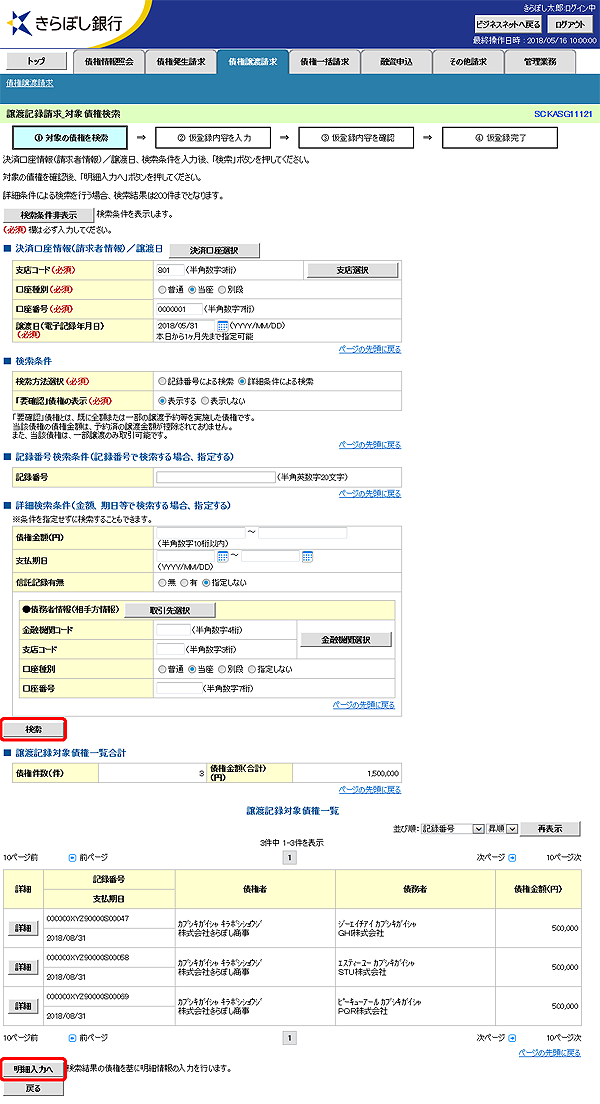This screenshot has height=1104, width=600.
Task: Click ページの先頭に戻る link below results table
Action: point(549,1053)
